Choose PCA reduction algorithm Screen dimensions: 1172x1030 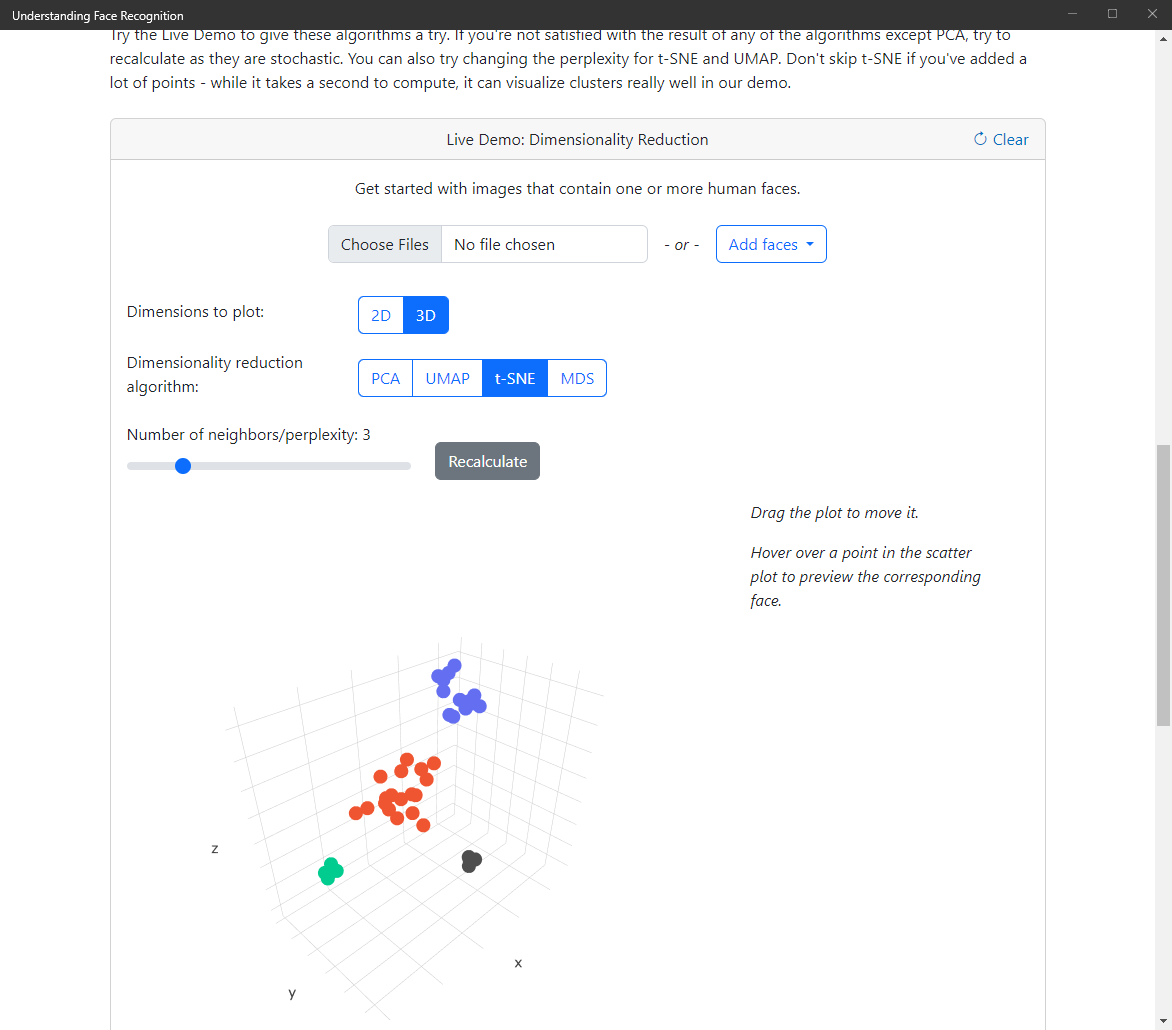pyautogui.click(x=386, y=378)
